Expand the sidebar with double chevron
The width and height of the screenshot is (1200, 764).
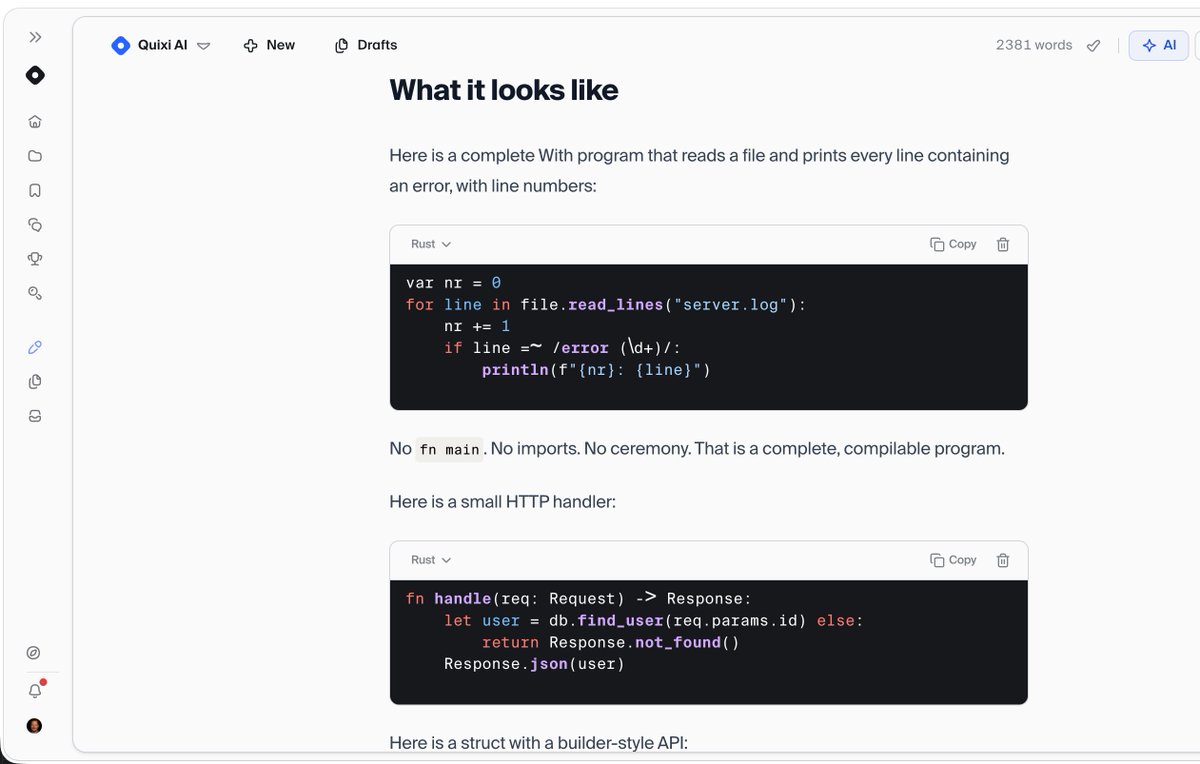coord(35,37)
